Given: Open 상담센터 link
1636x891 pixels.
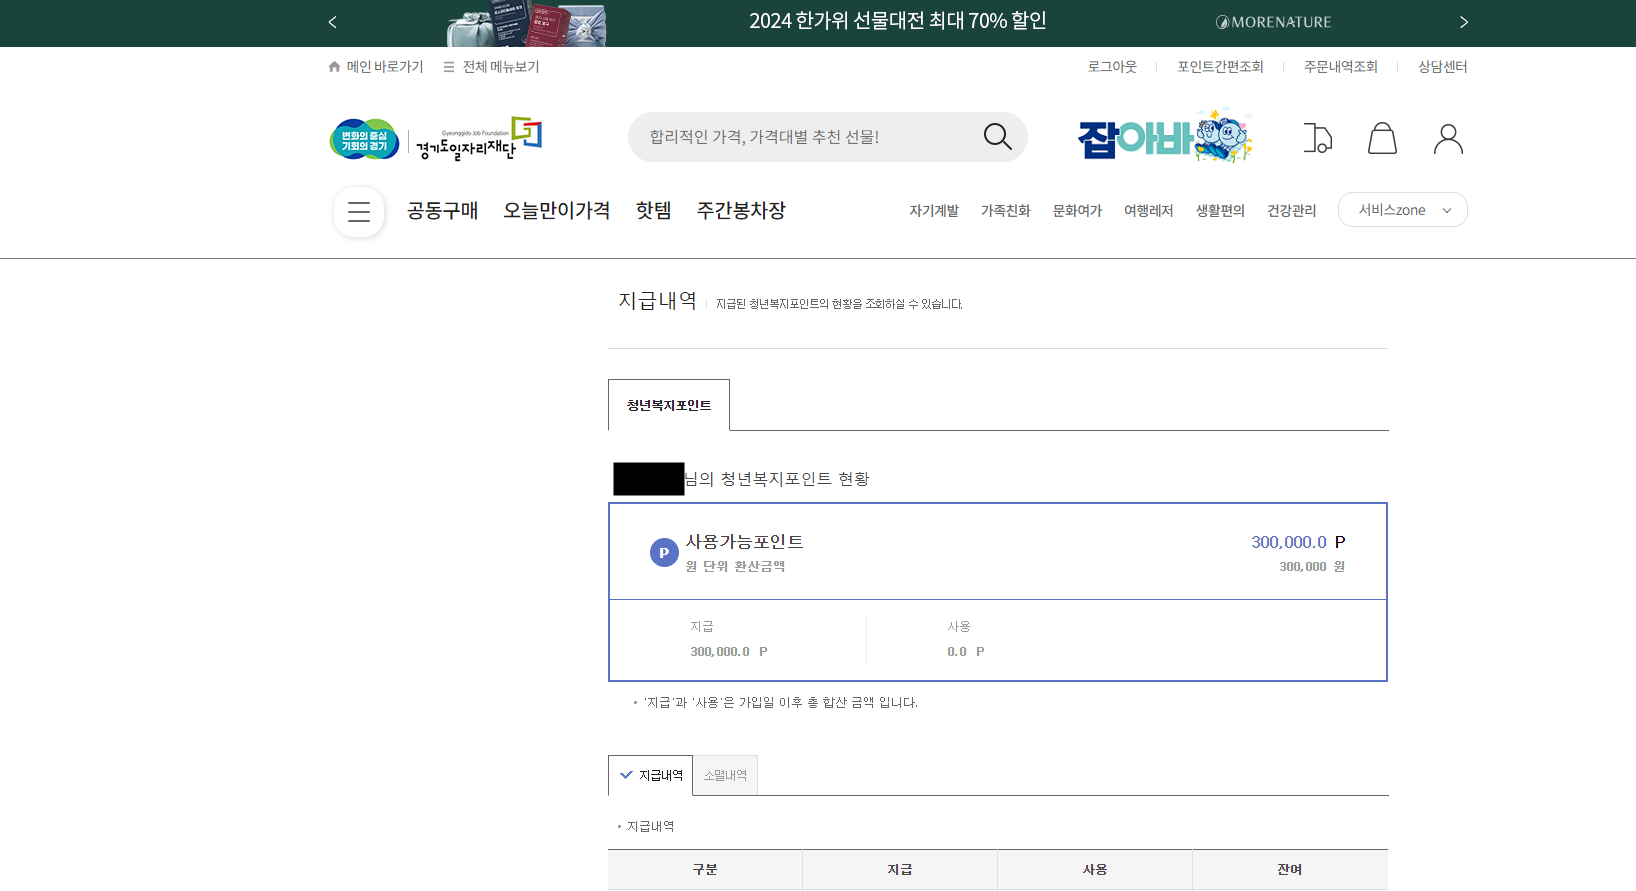Looking at the screenshot, I should coord(1442,67).
